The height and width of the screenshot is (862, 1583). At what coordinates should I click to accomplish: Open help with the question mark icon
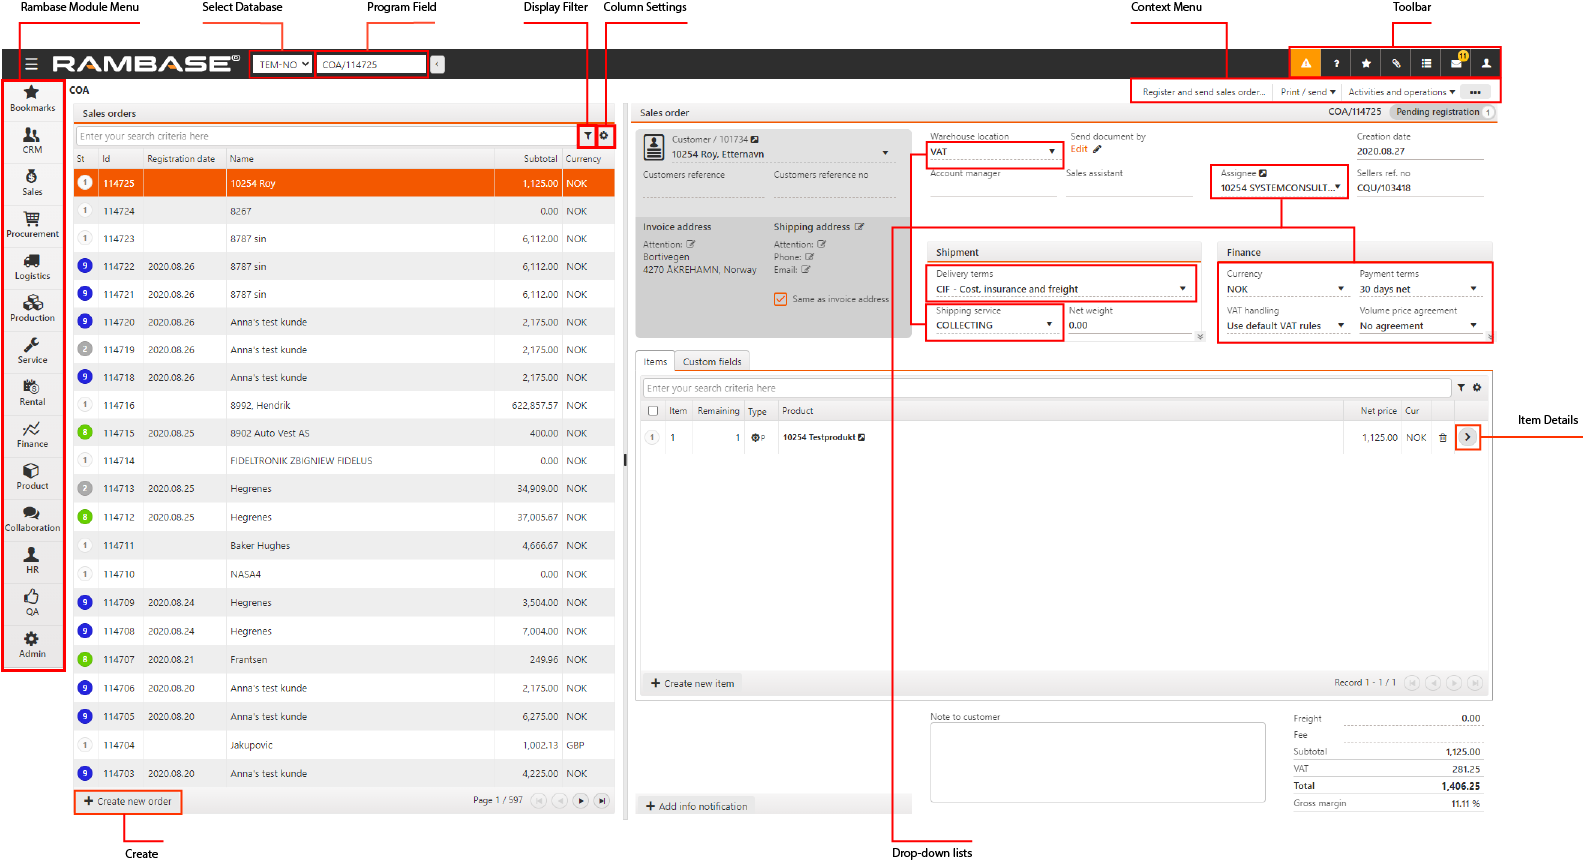1336,63
